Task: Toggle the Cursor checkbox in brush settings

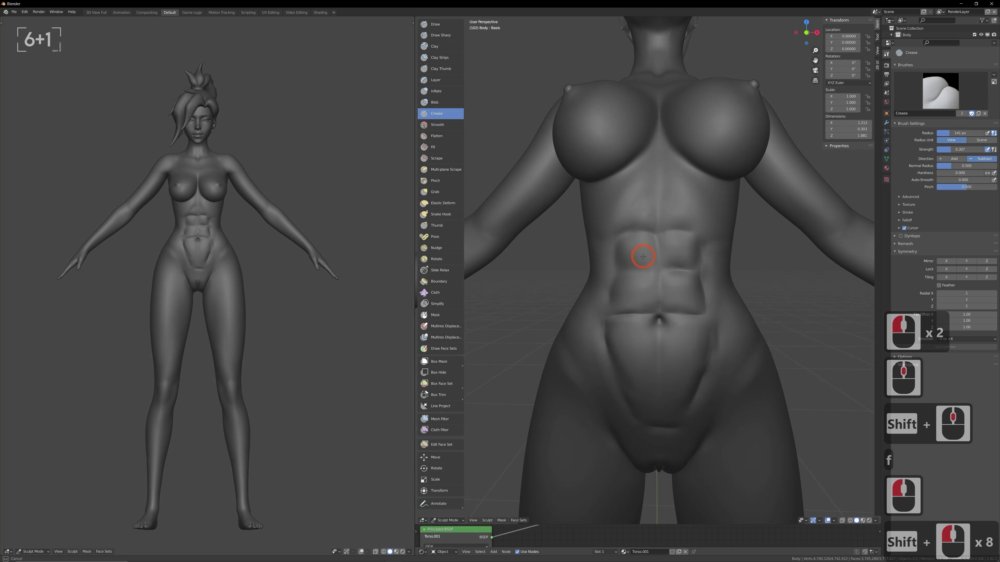Action: click(x=904, y=228)
